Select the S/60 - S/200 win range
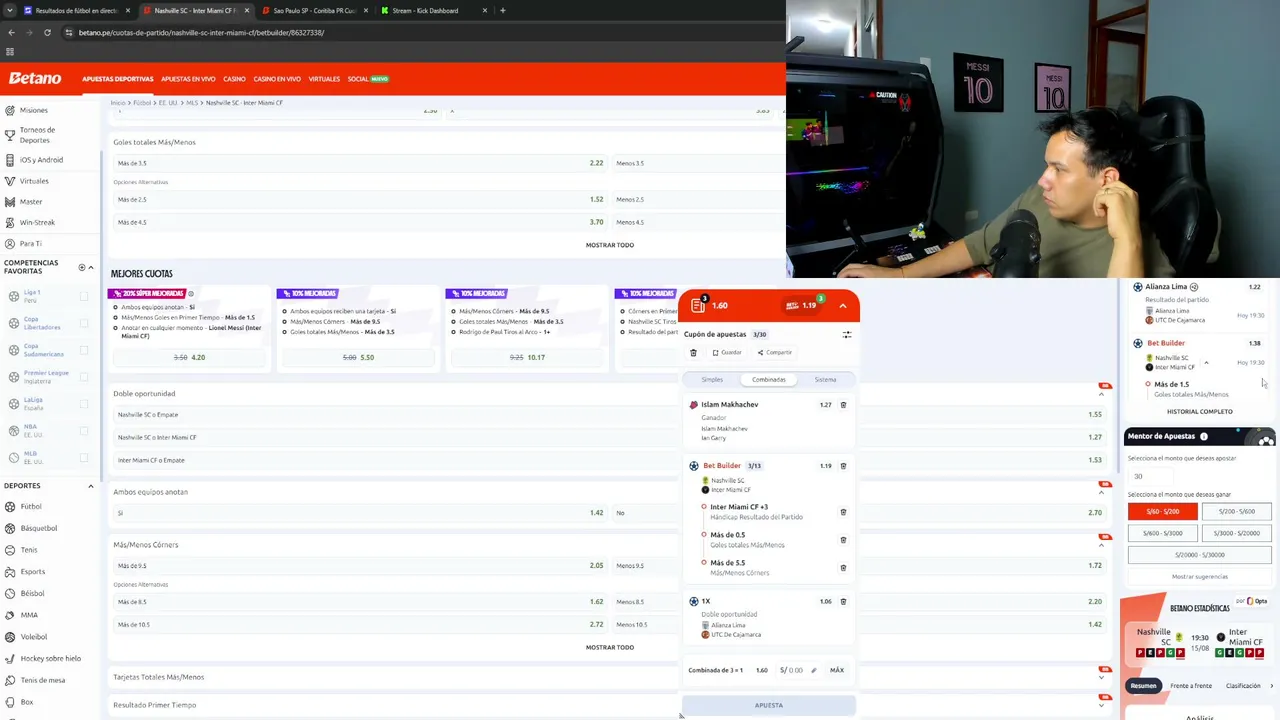Viewport: 1280px width, 720px height. tap(1162, 511)
